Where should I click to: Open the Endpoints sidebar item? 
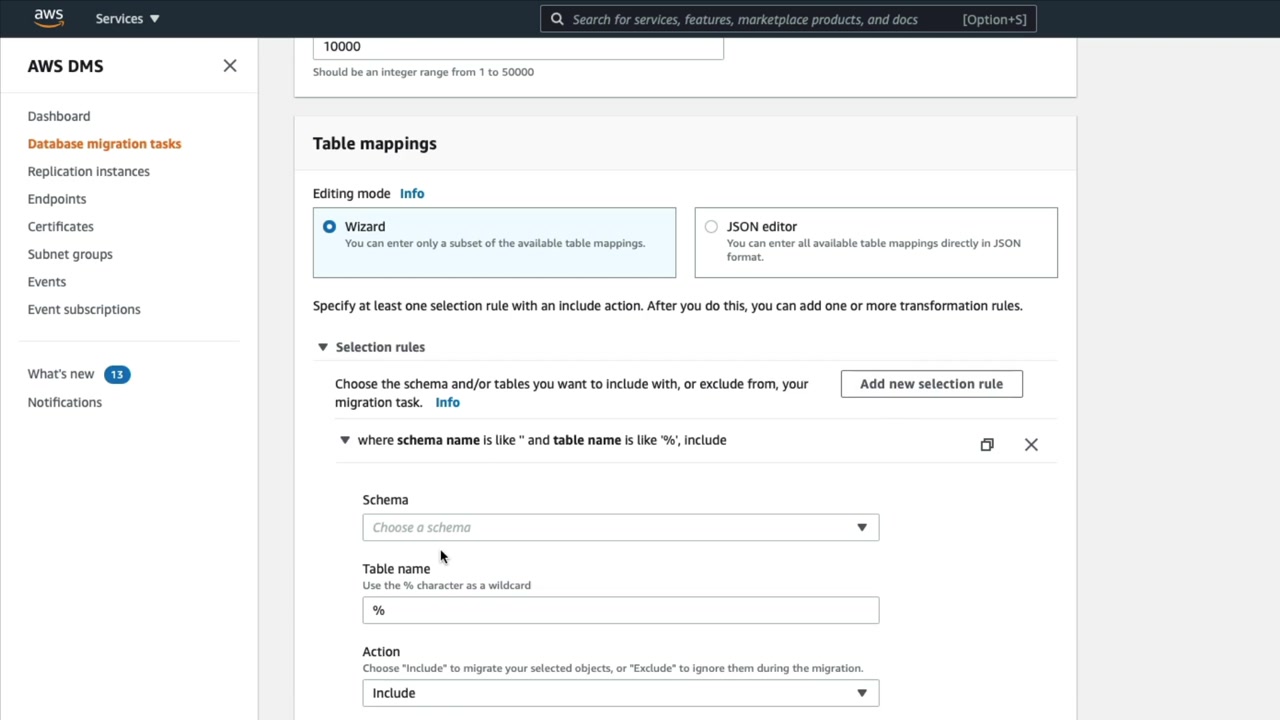[x=57, y=199]
